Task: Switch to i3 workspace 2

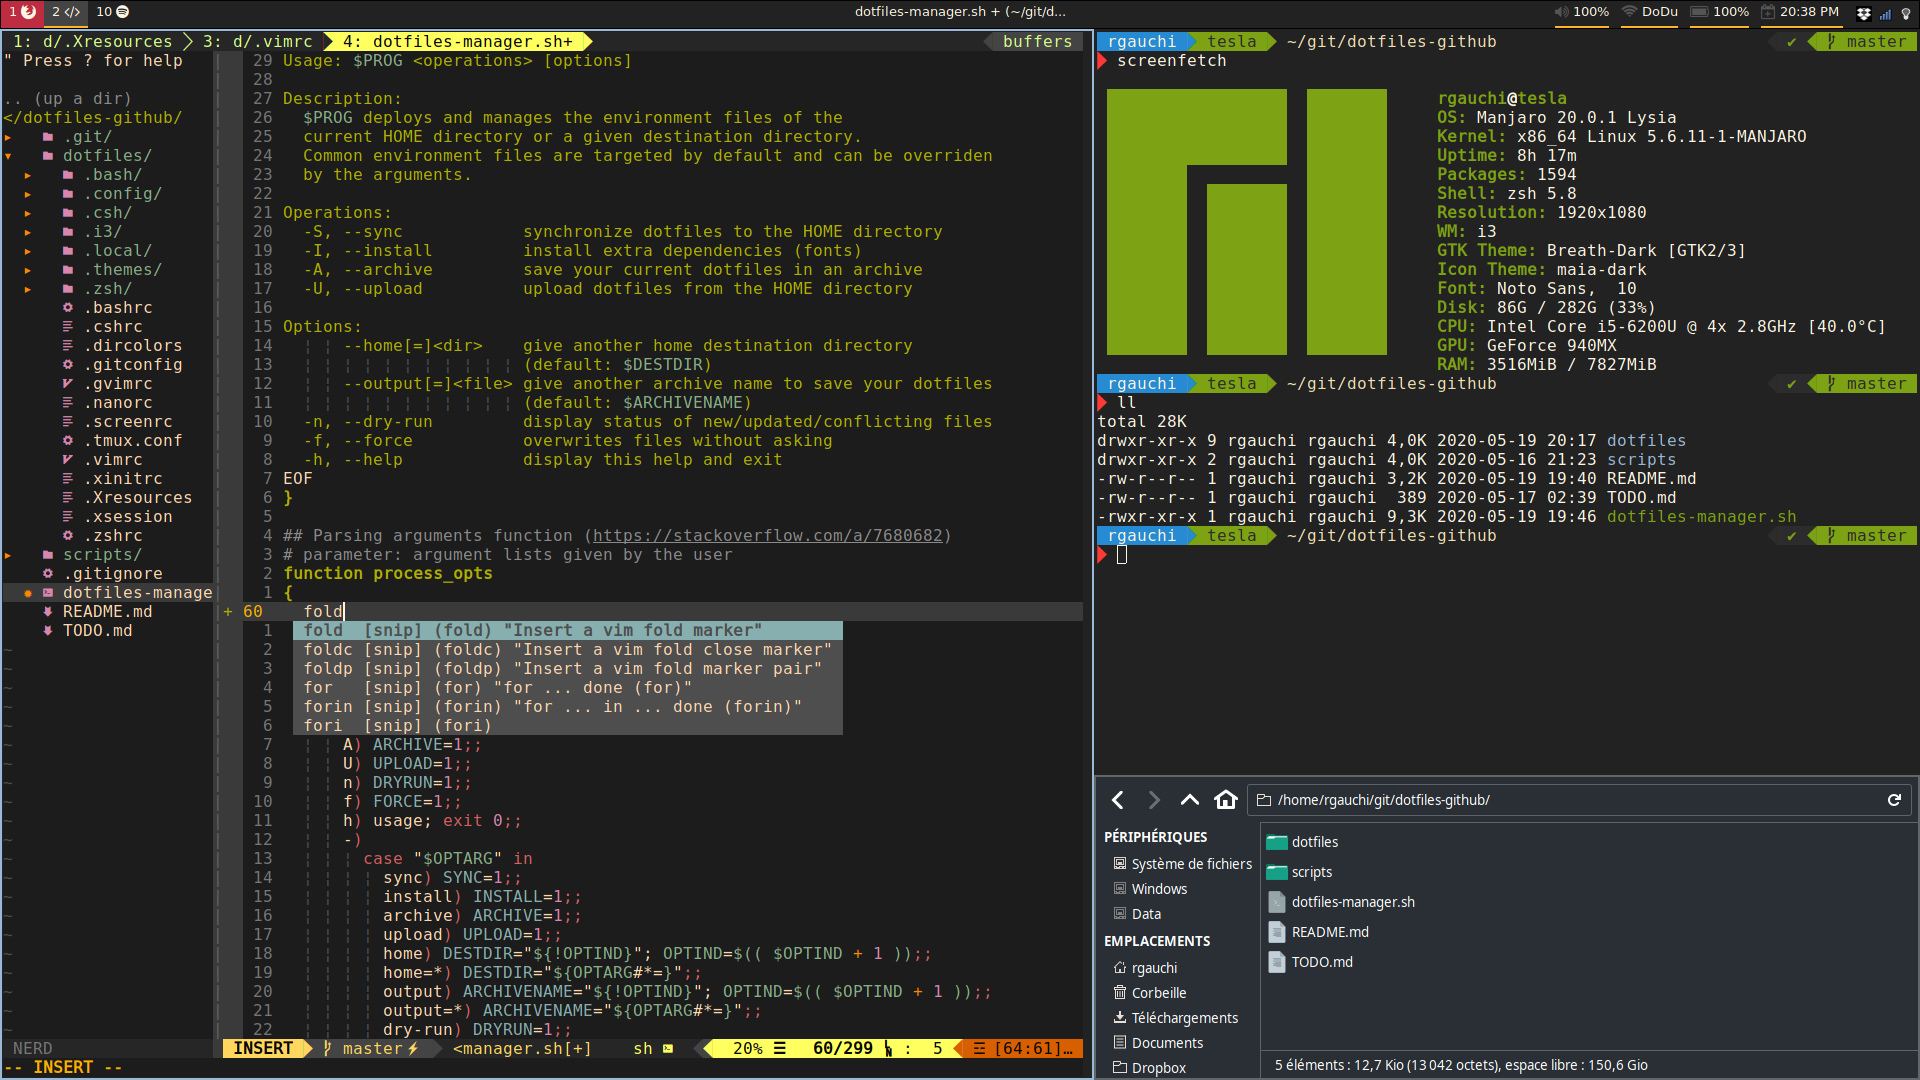Action: click(66, 12)
